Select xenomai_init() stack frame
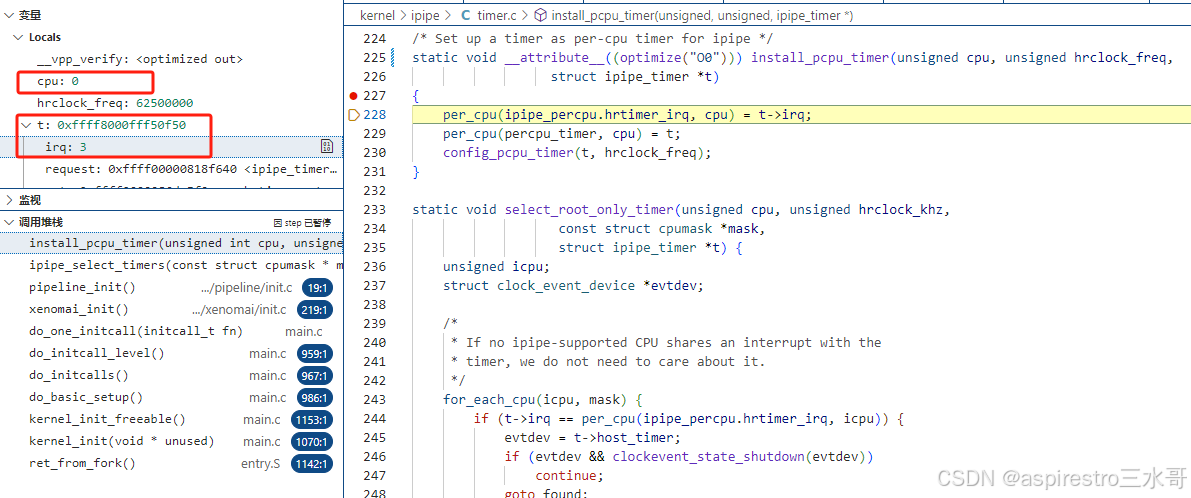Image resolution: width=1191 pixels, height=498 pixels. click(172, 309)
